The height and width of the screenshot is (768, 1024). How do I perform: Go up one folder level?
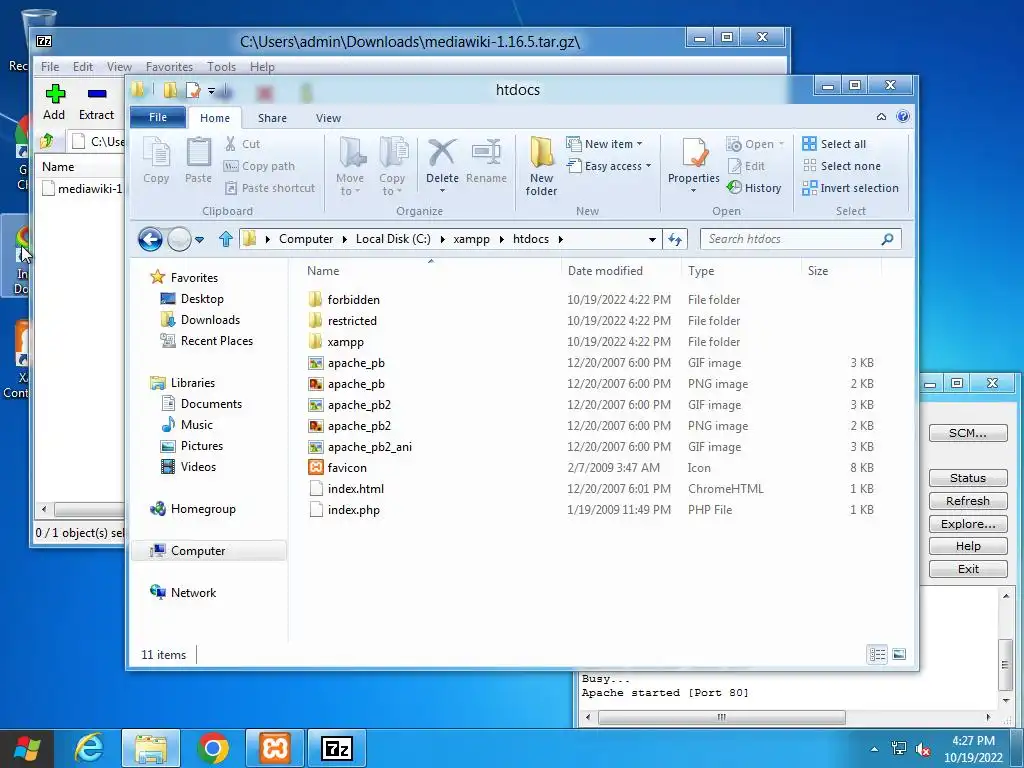pyautogui.click(x=225, y=239)
